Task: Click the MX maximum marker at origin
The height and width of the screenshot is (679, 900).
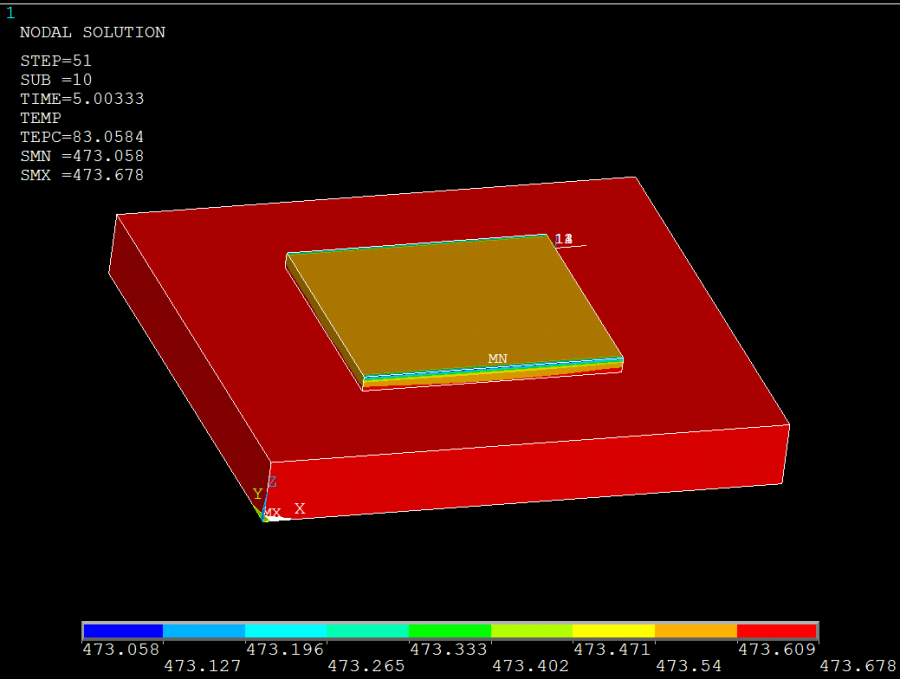Action: tap(272, 513)
